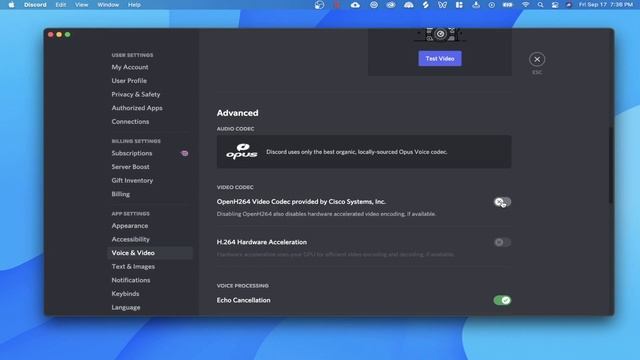640x360 pixels.
Task: Close settings with the ESC circle button
Action: click(x=537, y=59)
